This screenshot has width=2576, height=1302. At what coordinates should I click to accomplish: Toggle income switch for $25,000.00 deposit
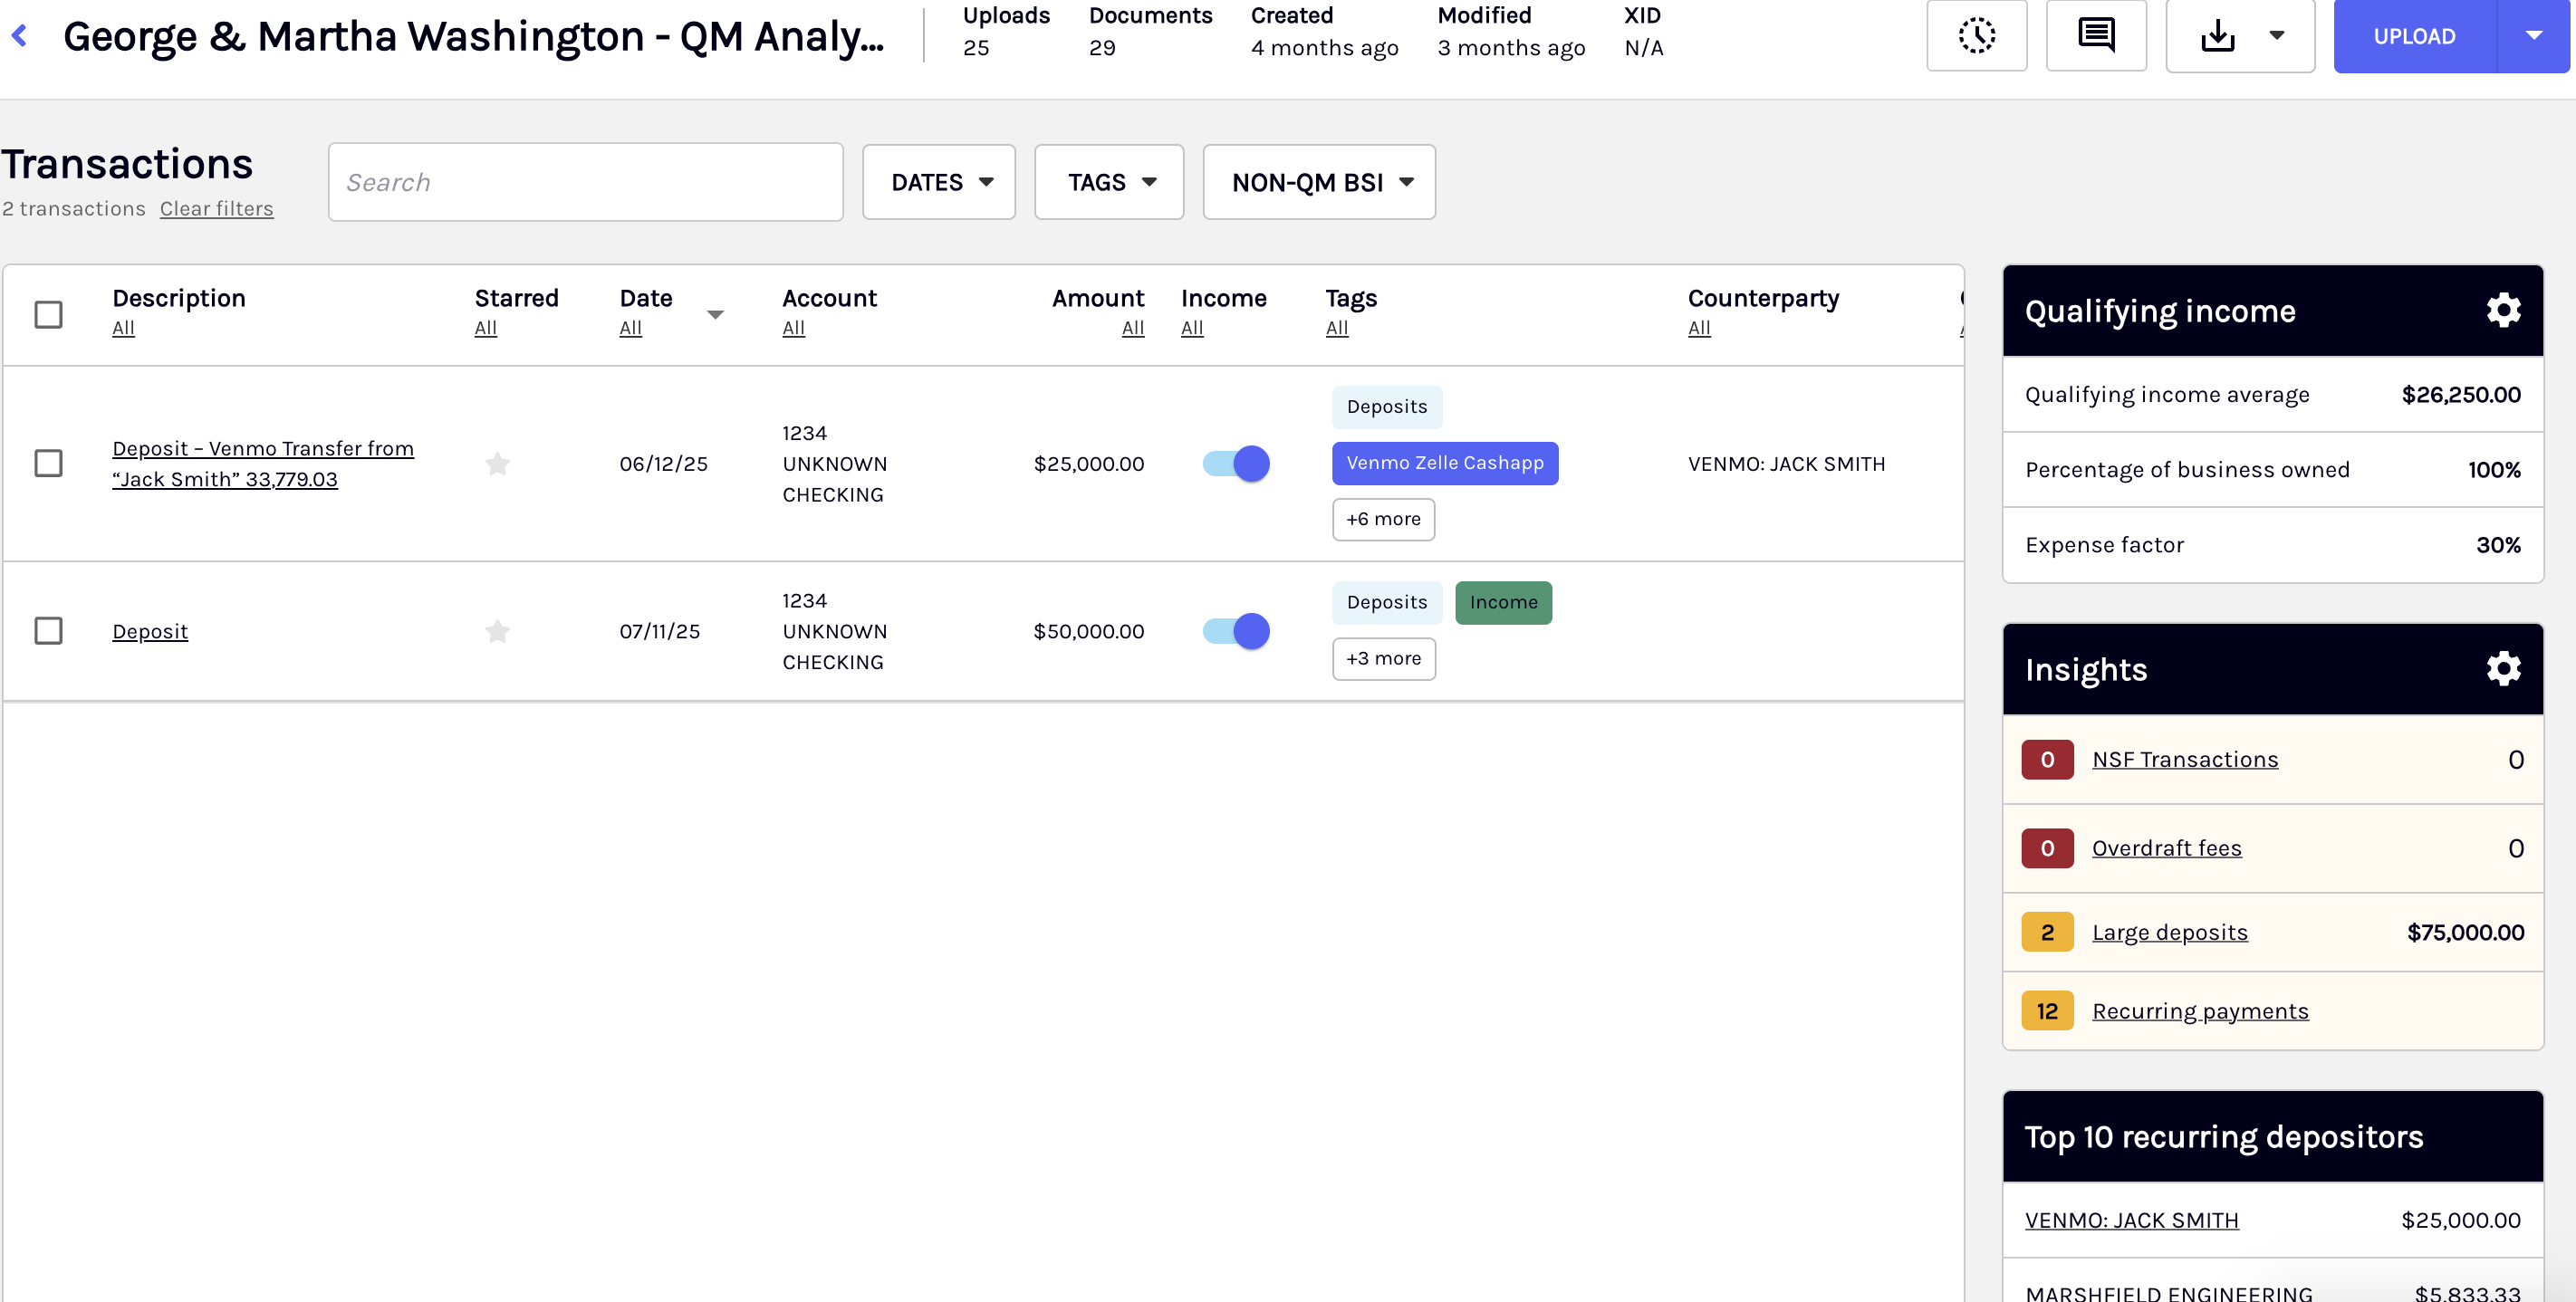[1236, 464]
